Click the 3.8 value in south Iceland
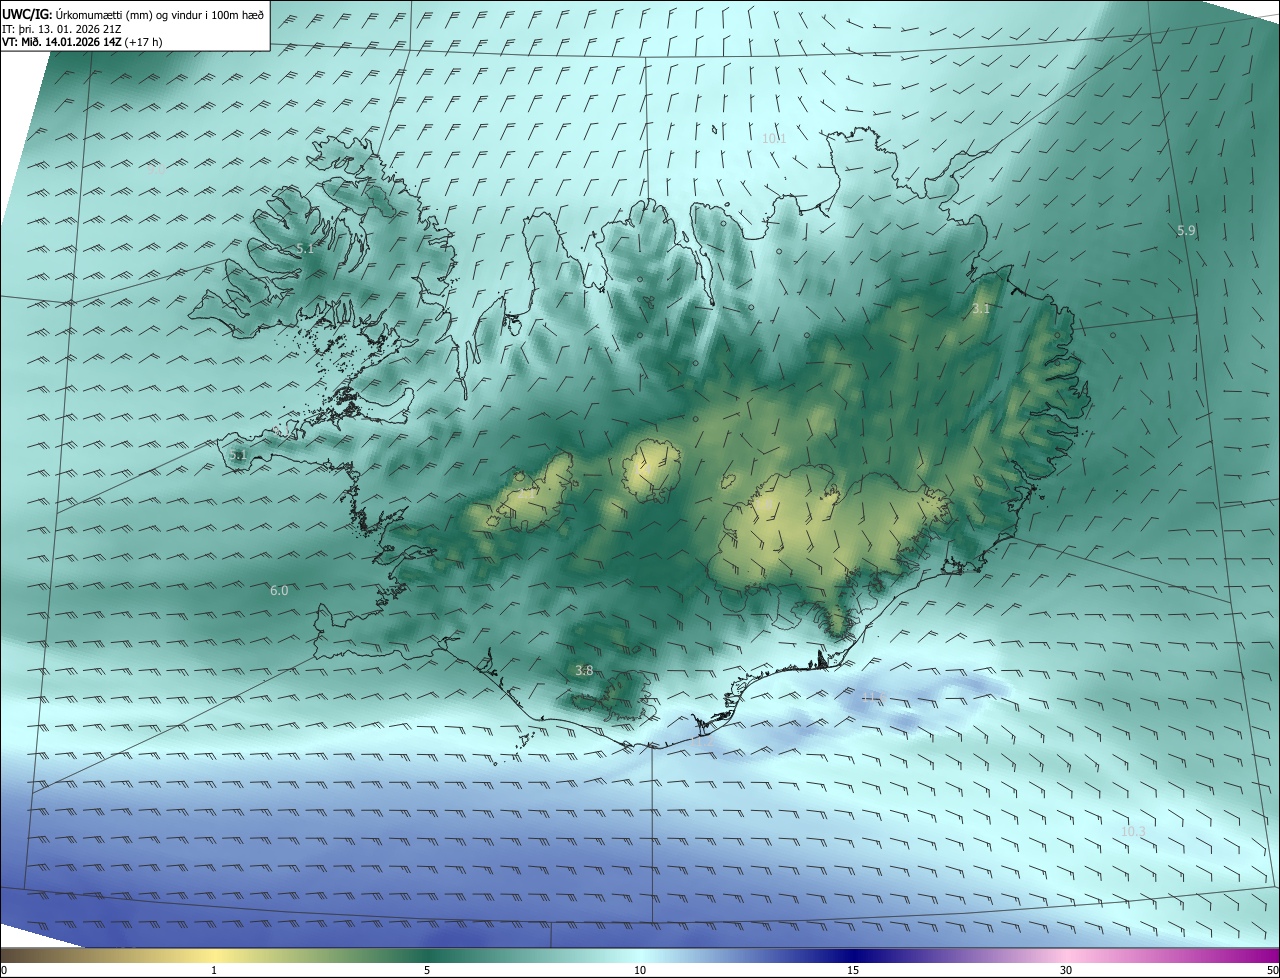Screen dimensions: 1280x978 coord(585,670)
